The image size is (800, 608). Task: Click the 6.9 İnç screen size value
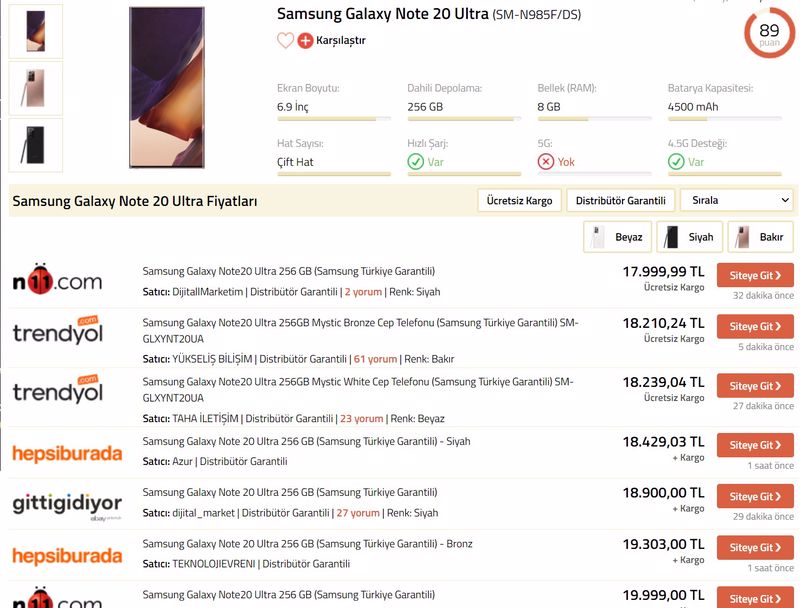pyautogui.click(x=293, y=107)
